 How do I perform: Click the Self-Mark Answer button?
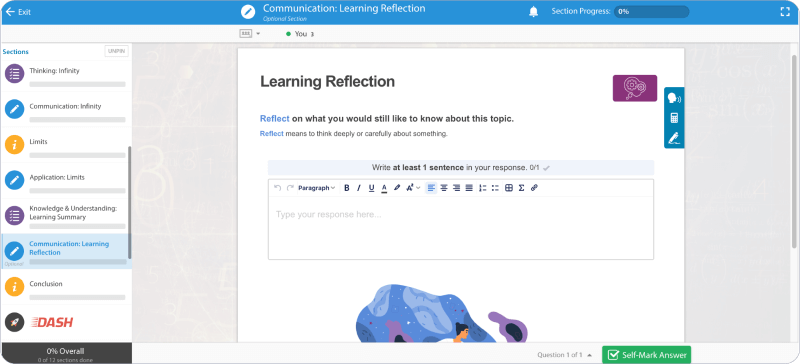[x=646, y=355]
